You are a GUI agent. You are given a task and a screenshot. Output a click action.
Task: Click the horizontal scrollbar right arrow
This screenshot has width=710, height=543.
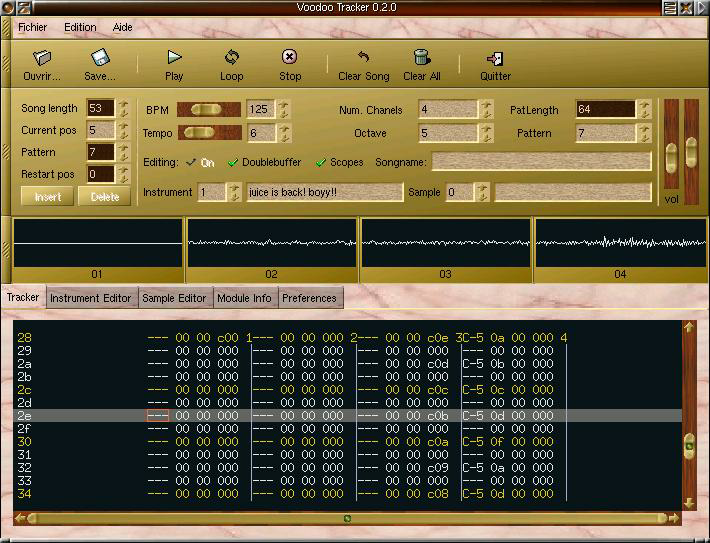(x=674, y=518)
